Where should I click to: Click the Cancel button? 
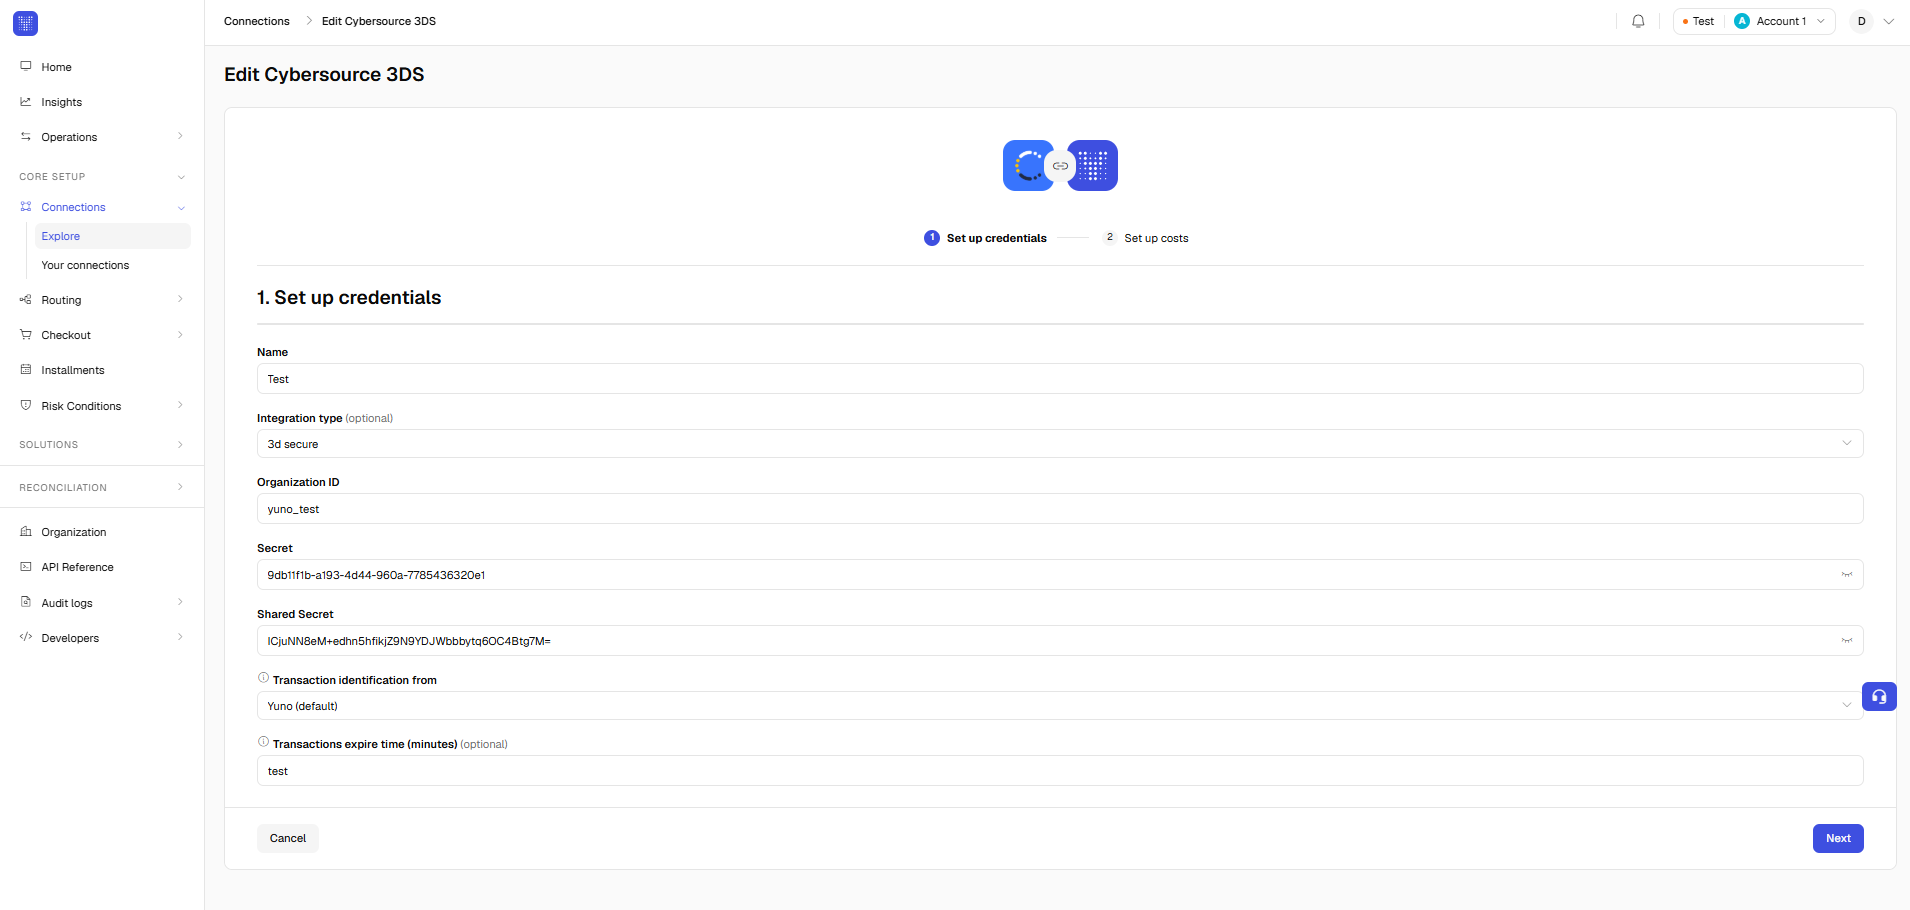point(288,838)
